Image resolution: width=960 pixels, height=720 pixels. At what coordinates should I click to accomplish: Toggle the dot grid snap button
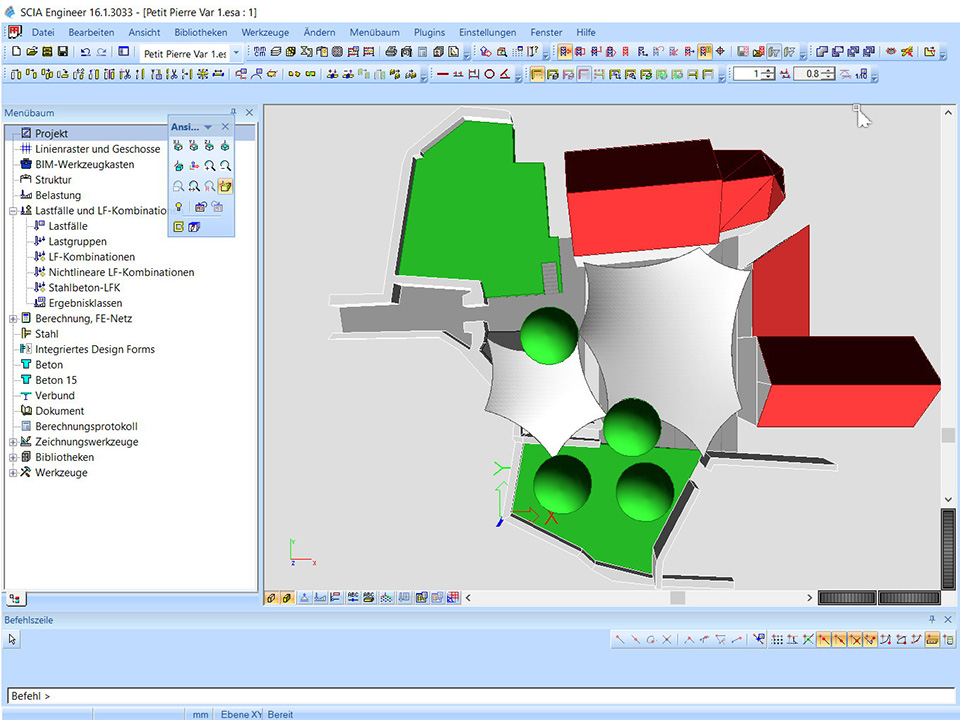tap(778, 639)
